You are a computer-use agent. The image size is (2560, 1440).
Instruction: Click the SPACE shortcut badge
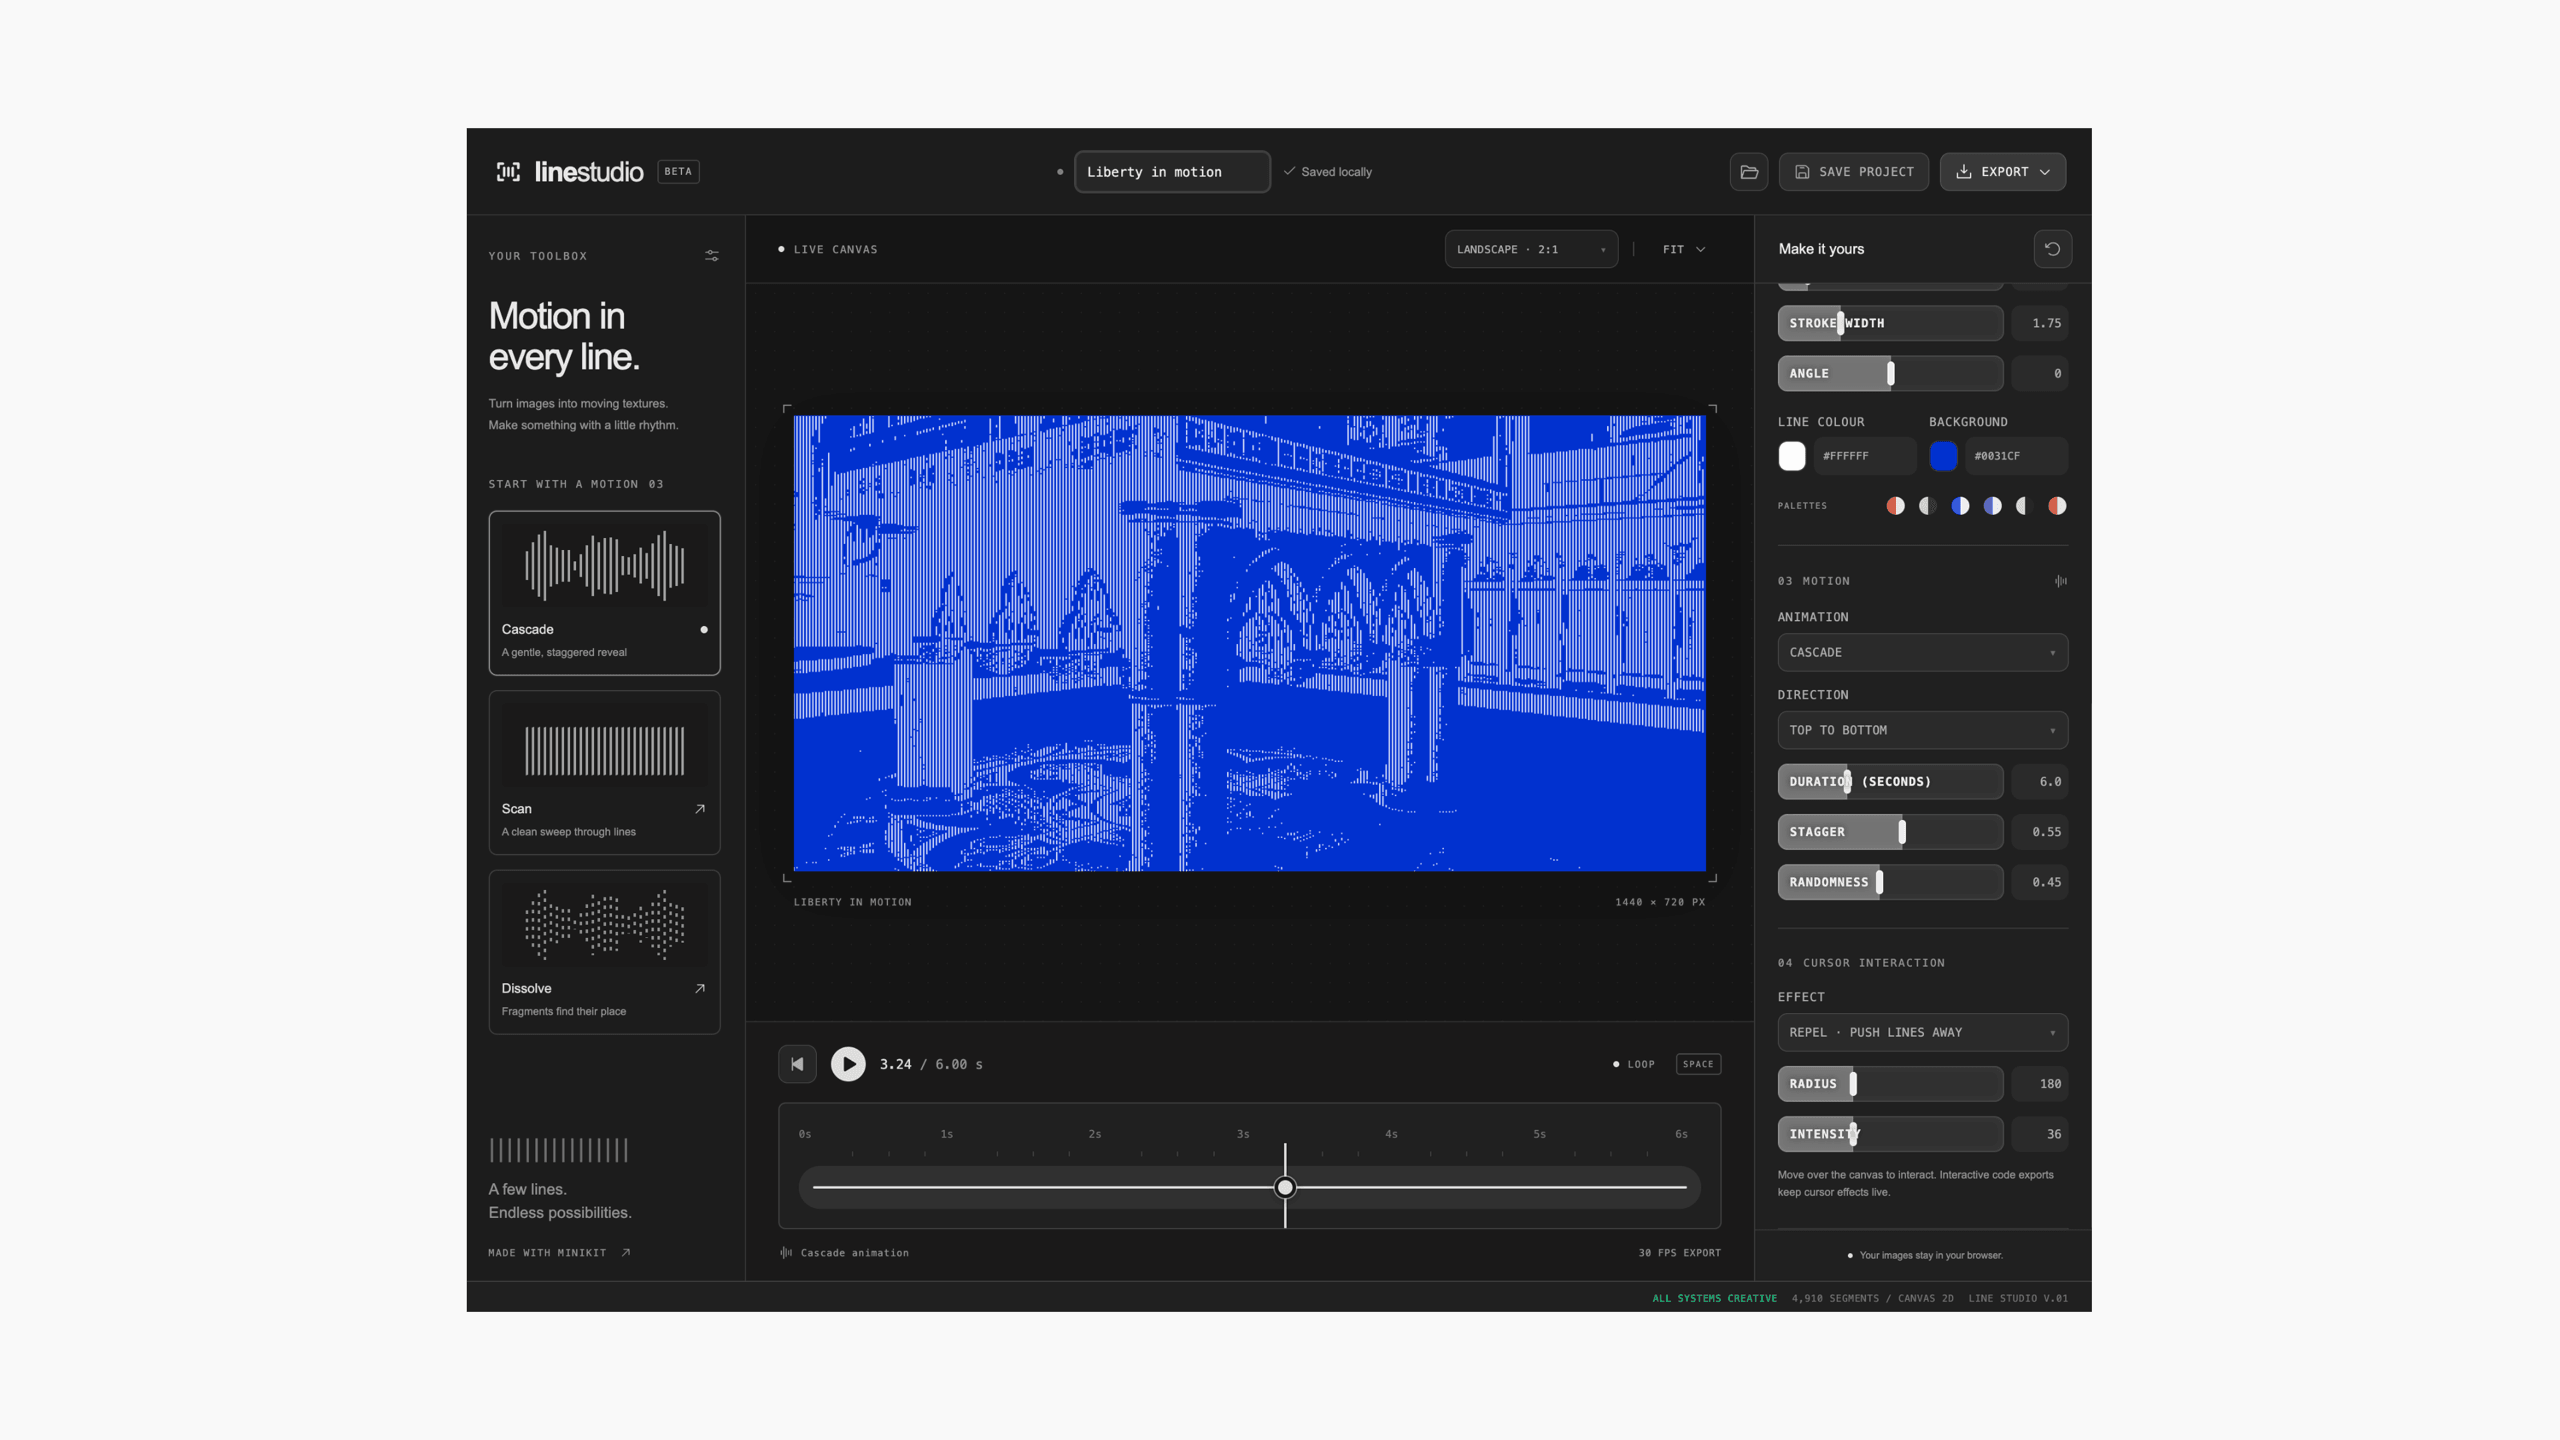(x=1698, y=1064)
